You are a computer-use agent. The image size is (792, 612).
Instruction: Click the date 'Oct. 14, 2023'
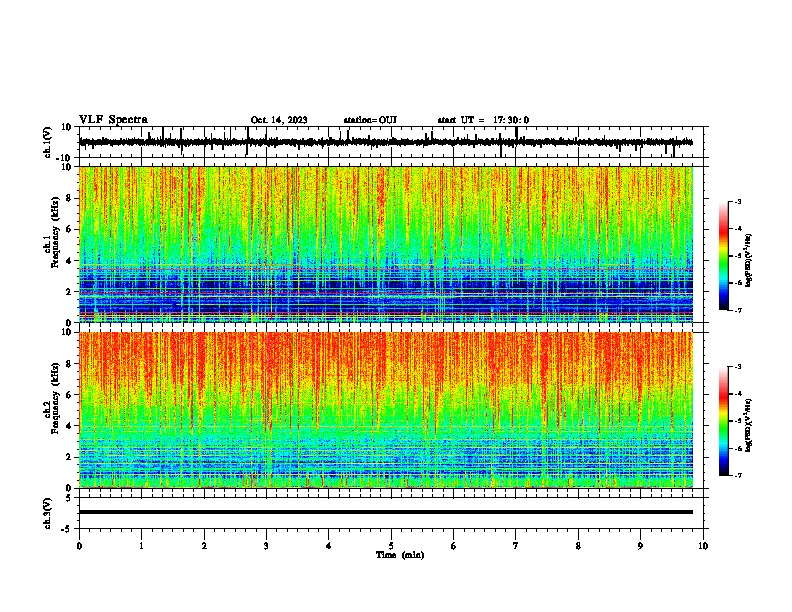pyautogui.click(x=279, y=120)
